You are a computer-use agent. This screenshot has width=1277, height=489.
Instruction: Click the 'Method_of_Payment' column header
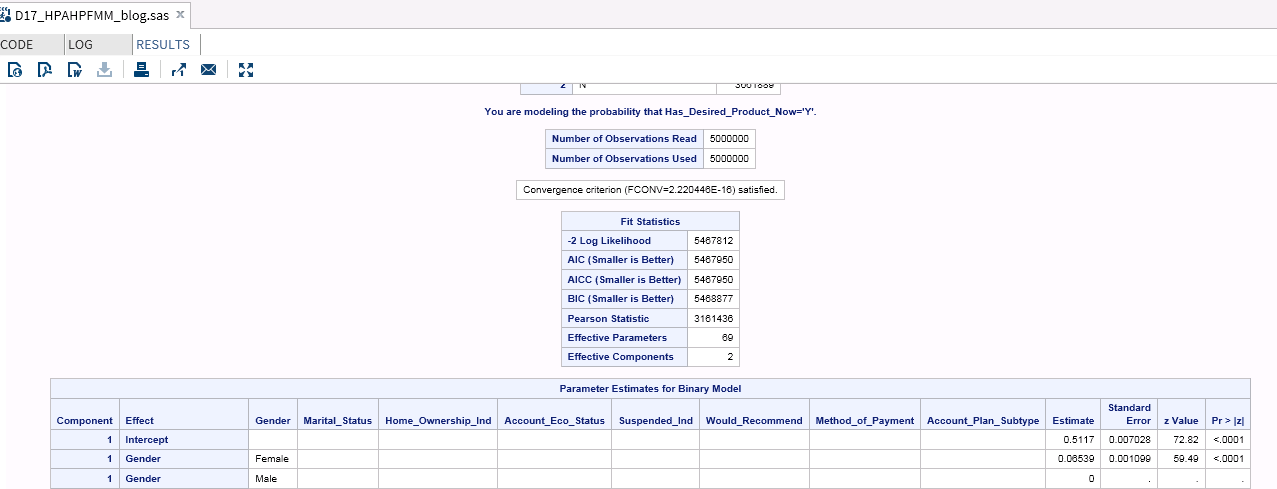coord(865,420)
